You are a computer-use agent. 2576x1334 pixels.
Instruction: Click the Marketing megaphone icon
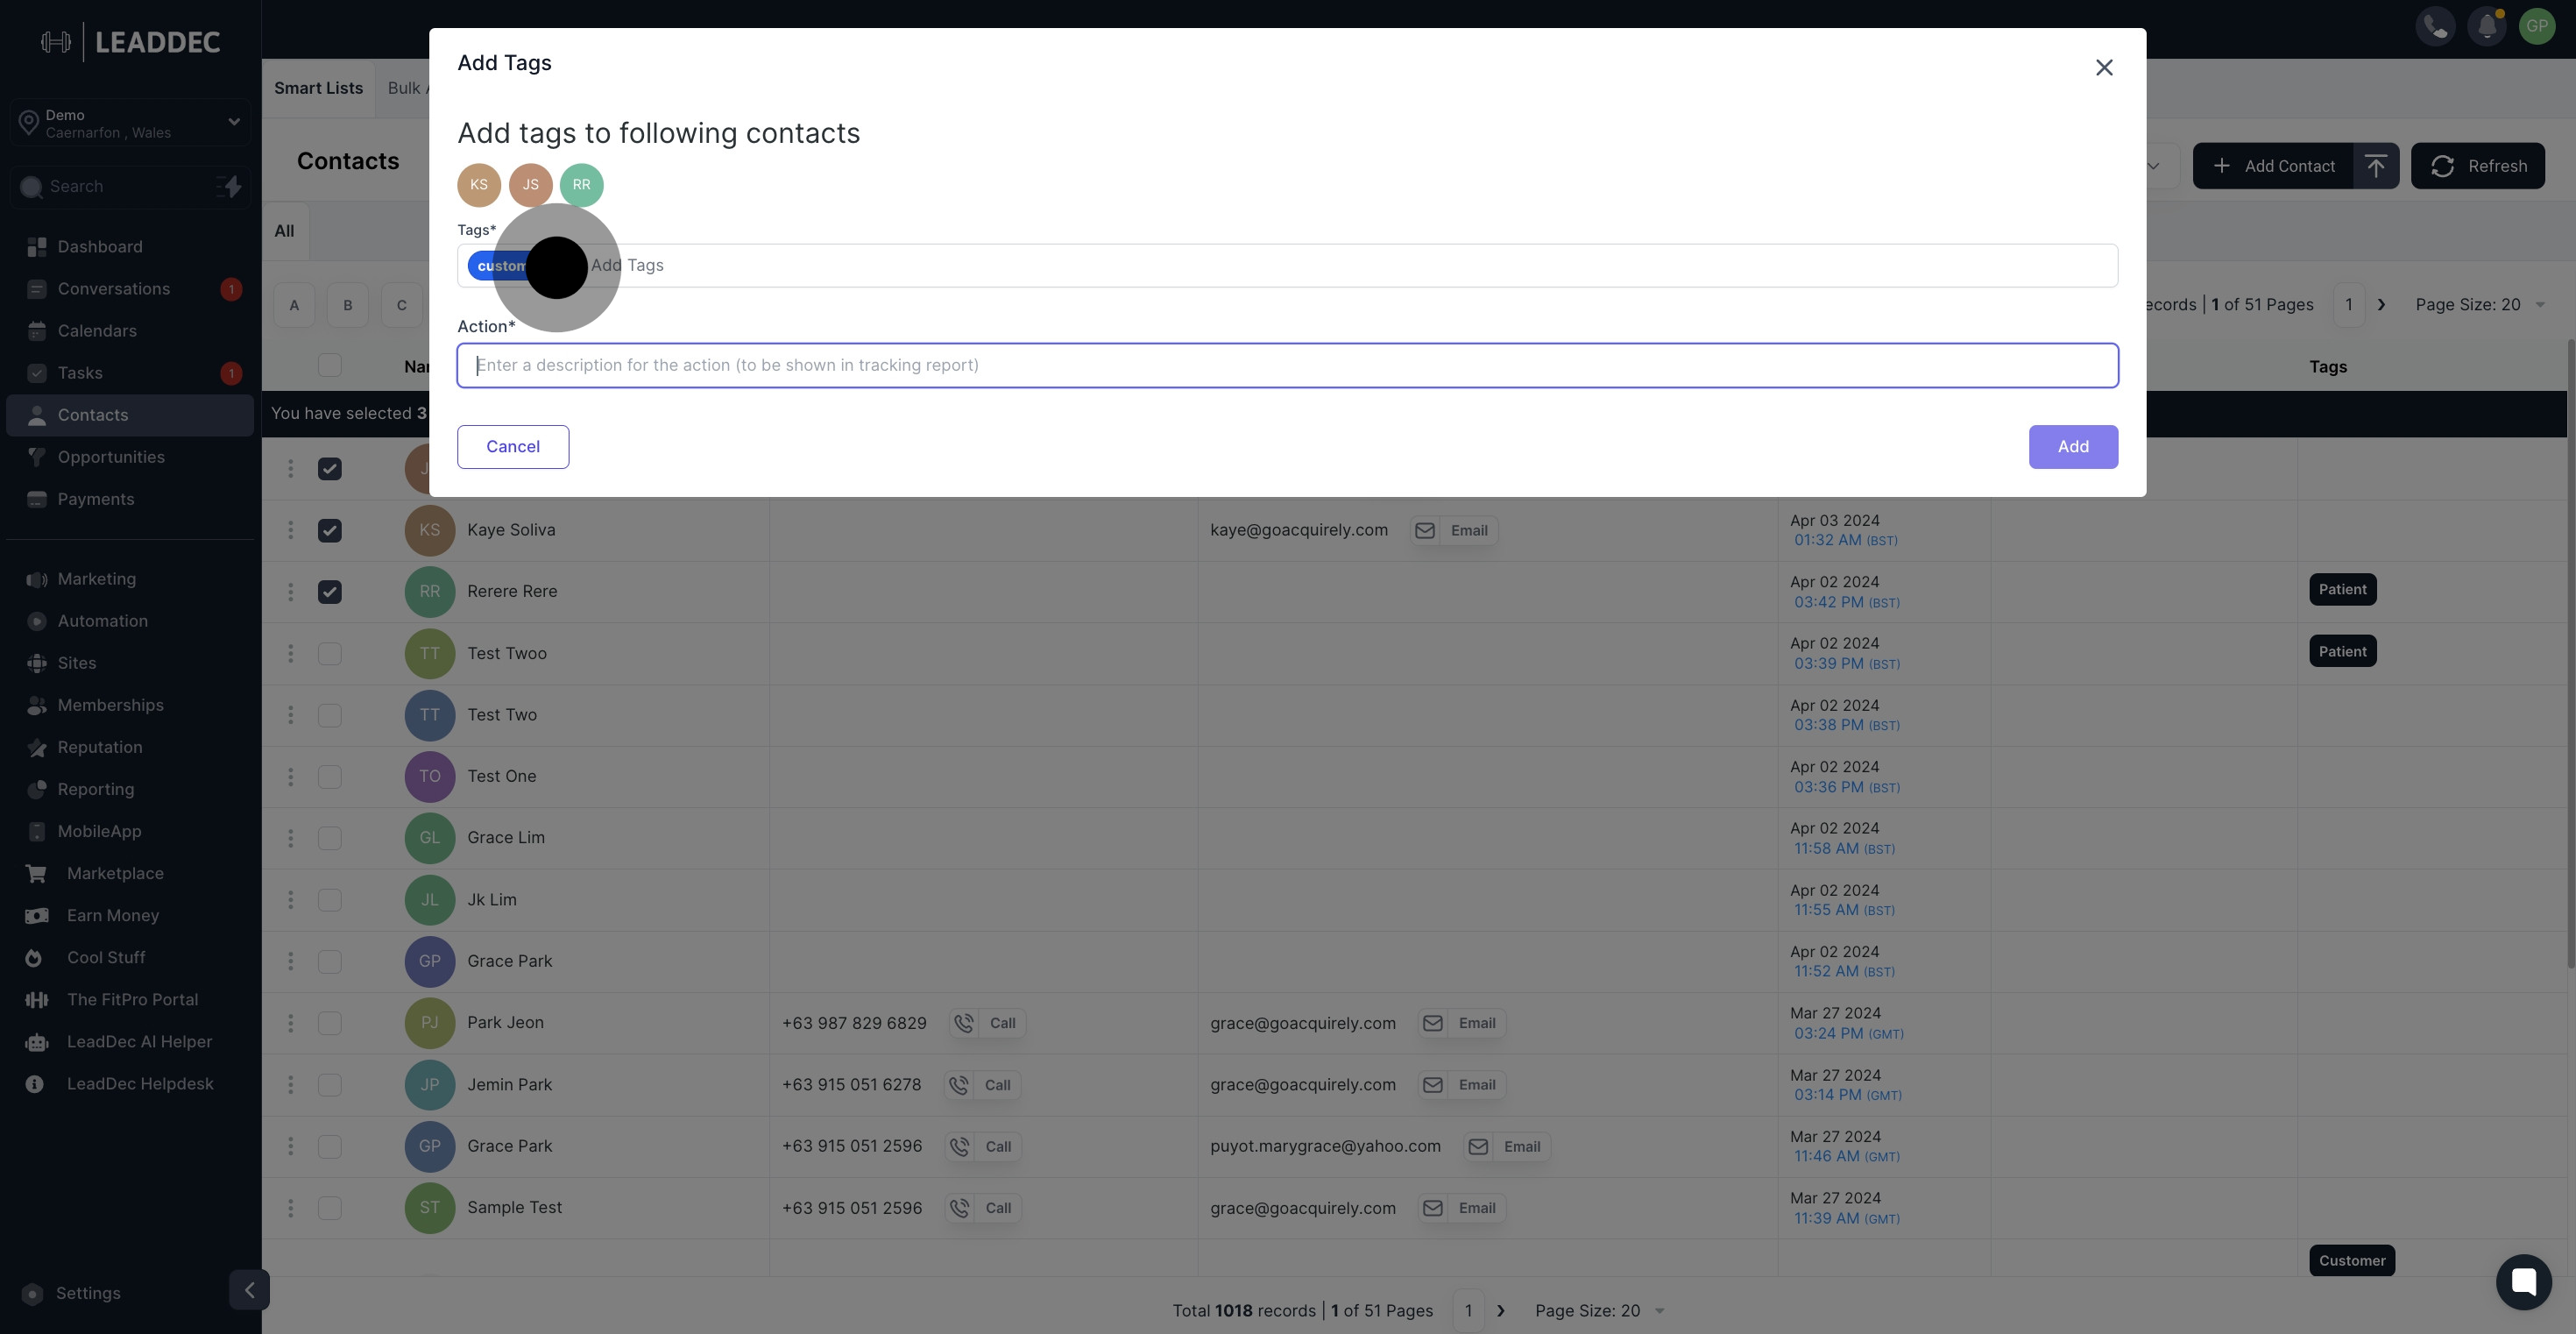[x=37, y=580]
